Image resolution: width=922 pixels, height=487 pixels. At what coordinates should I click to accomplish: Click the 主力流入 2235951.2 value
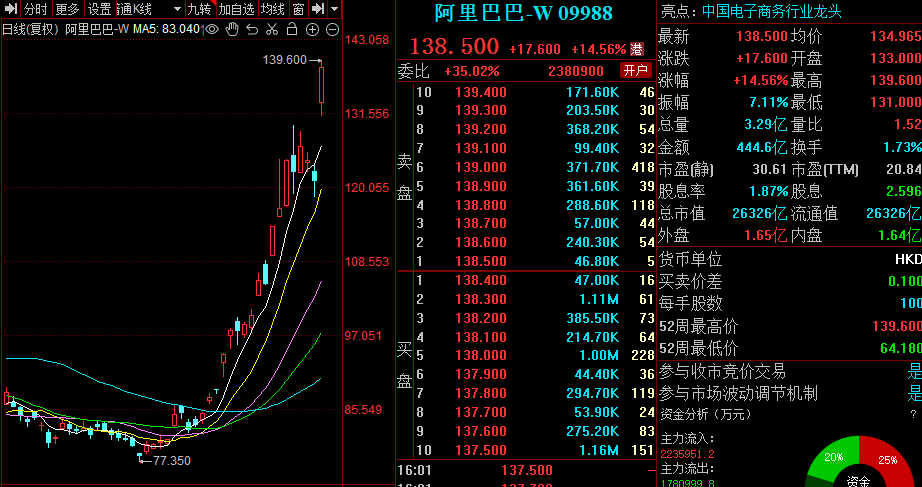tap(687, 454)
